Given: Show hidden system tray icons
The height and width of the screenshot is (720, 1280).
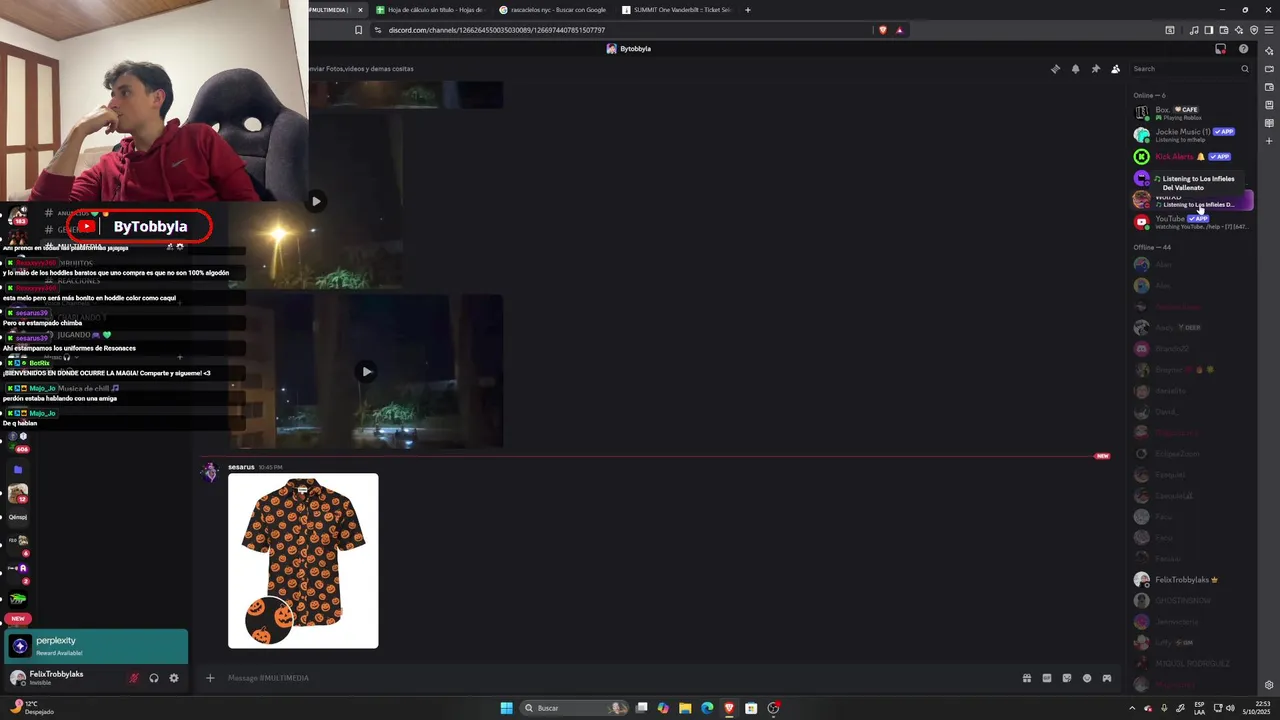Looking at the screenshot, I should coord(1132,708).
